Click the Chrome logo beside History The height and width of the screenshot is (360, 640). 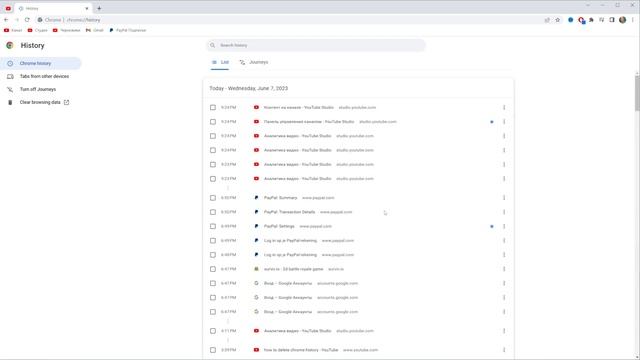(x=10, y=45)
